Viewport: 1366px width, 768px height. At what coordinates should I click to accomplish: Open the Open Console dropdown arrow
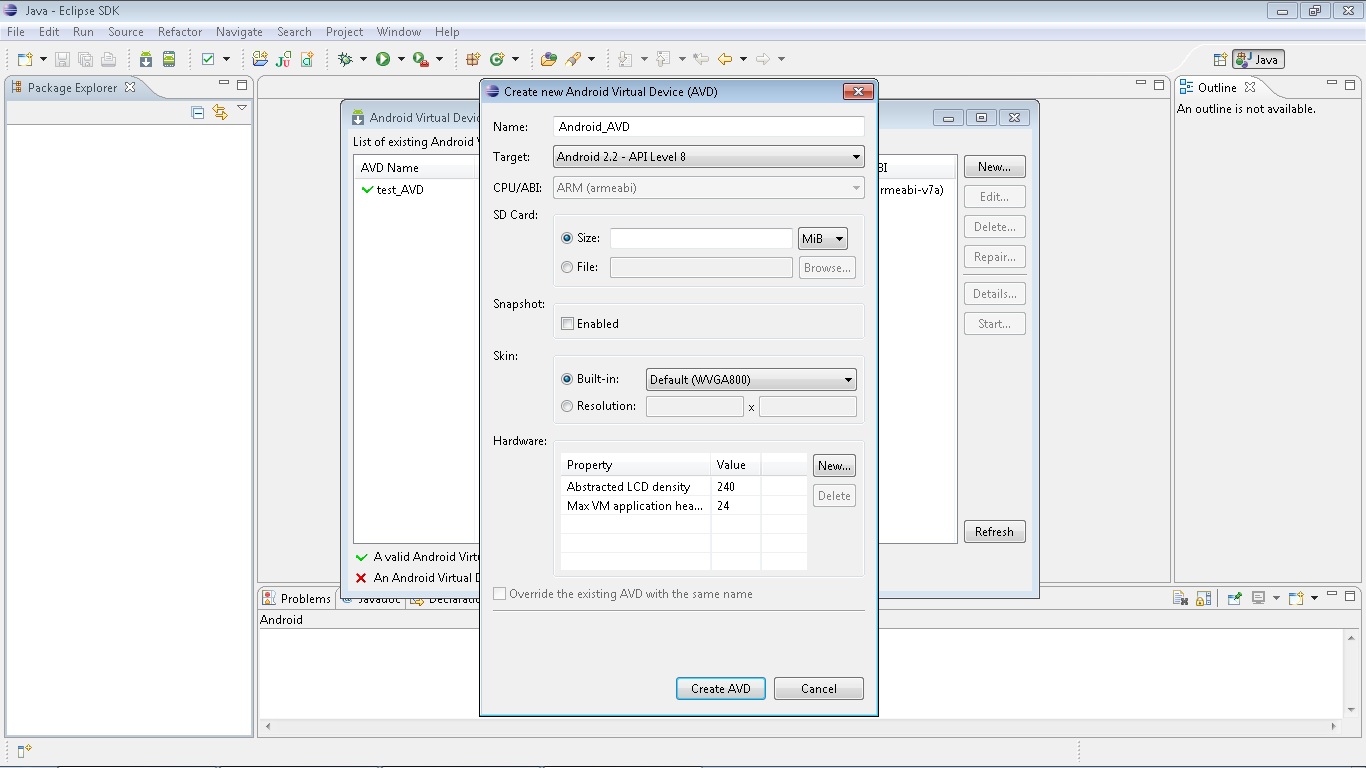pyautogui.click(x=1314, y=598)
